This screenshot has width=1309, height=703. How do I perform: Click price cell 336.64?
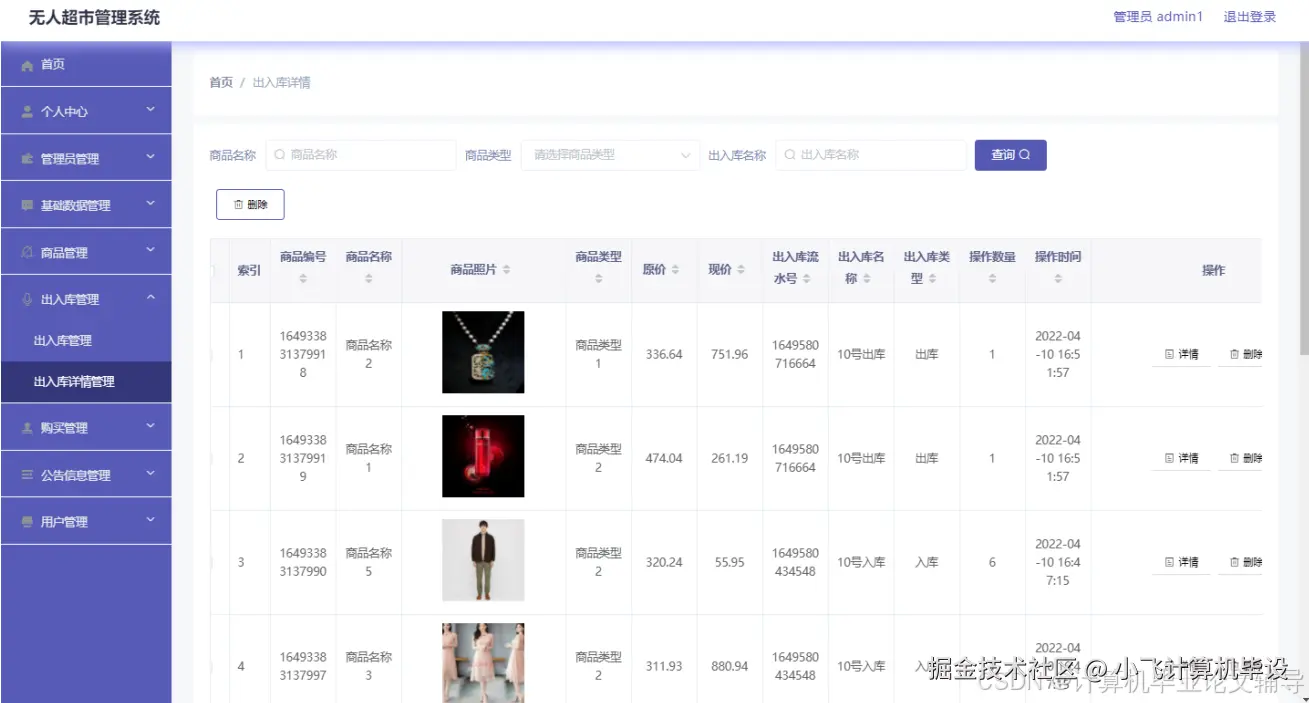coord(664,354)
